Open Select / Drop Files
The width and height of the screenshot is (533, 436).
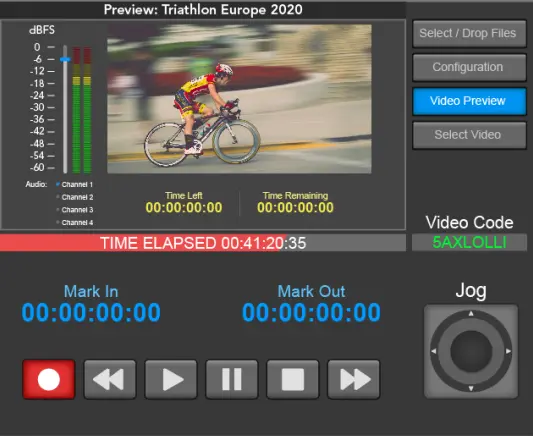[469, 33]
